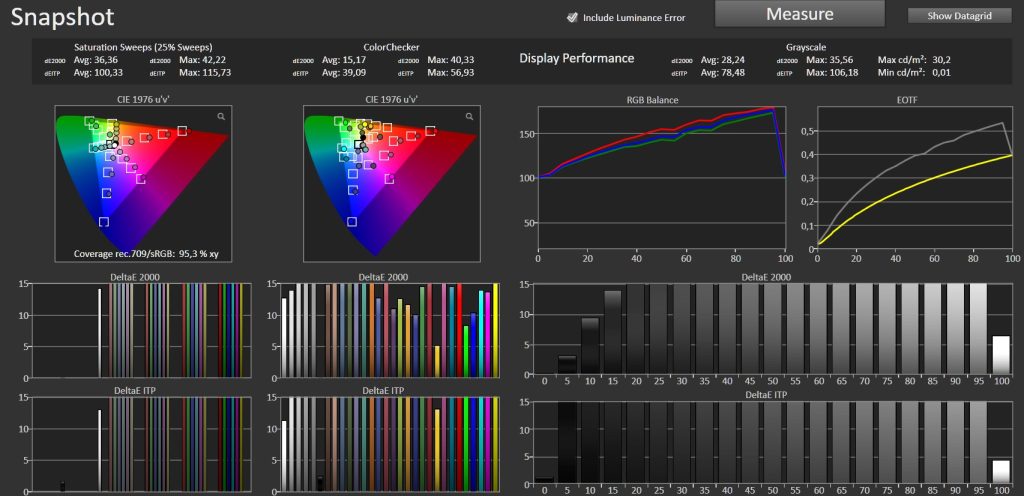Click the magnifier icon on Saturation Sweeps CIE chart
Viewport: 1024px width, 496px height.
pyautogui.click(x=220, y=117)
